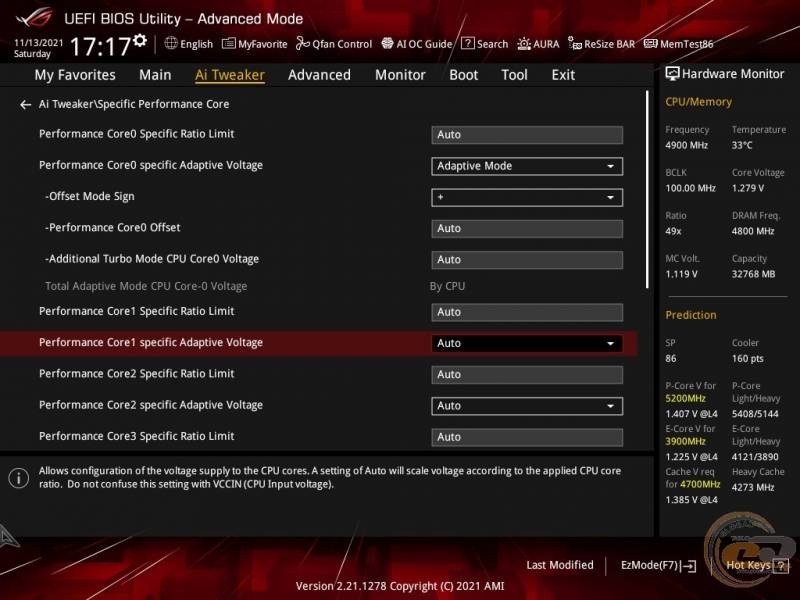Click the 'Ai Tweaker\Specific Performance Core' breadcrumb
This screenshot has height=600, width=800.
[134, 104]
